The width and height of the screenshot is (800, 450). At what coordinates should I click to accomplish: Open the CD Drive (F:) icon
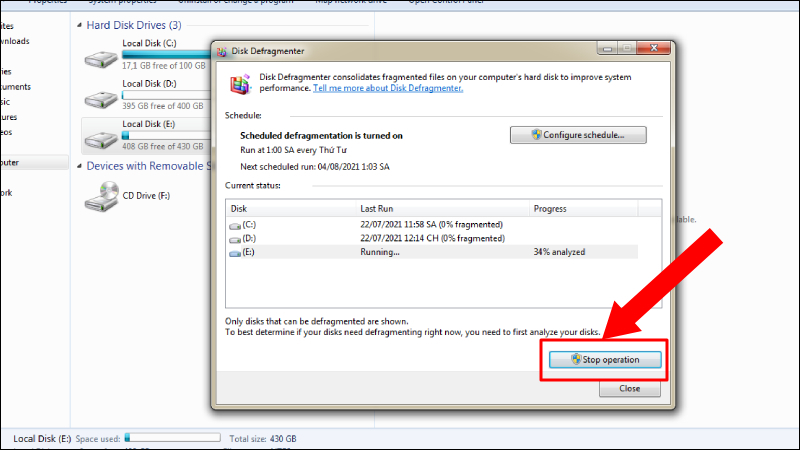coord(102,196)
